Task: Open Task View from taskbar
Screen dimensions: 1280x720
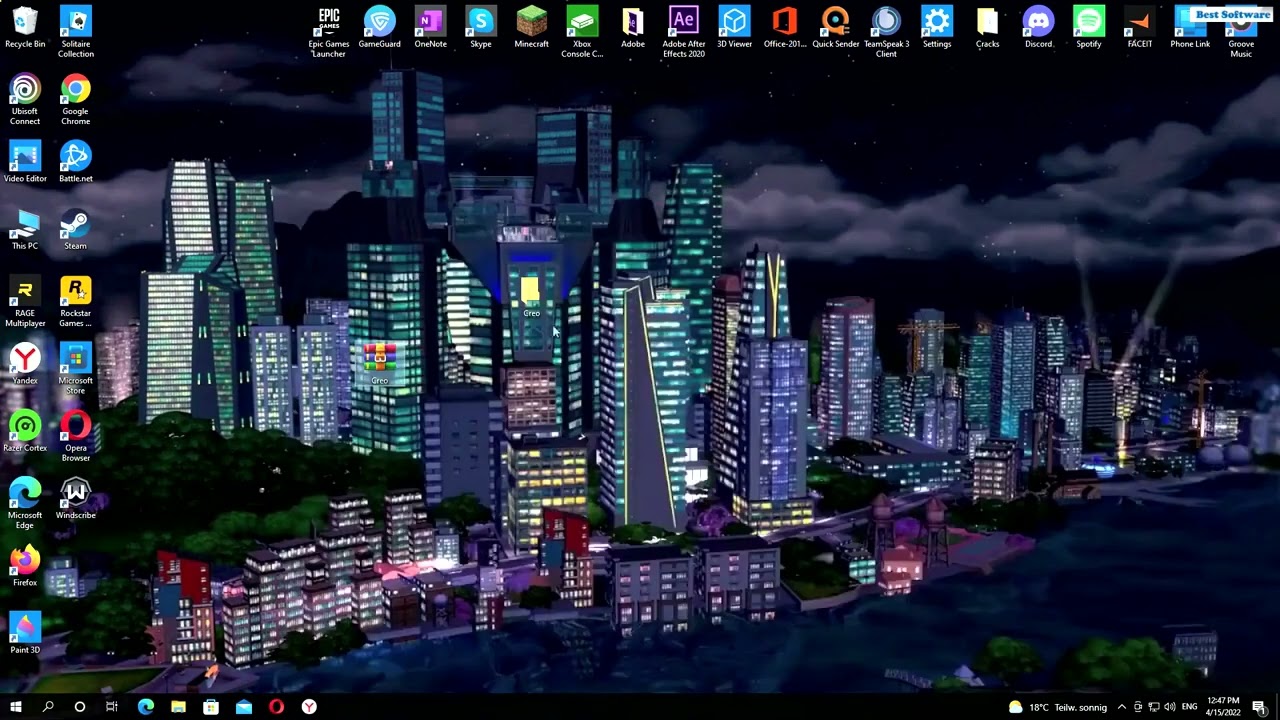Action: (112, 707)
